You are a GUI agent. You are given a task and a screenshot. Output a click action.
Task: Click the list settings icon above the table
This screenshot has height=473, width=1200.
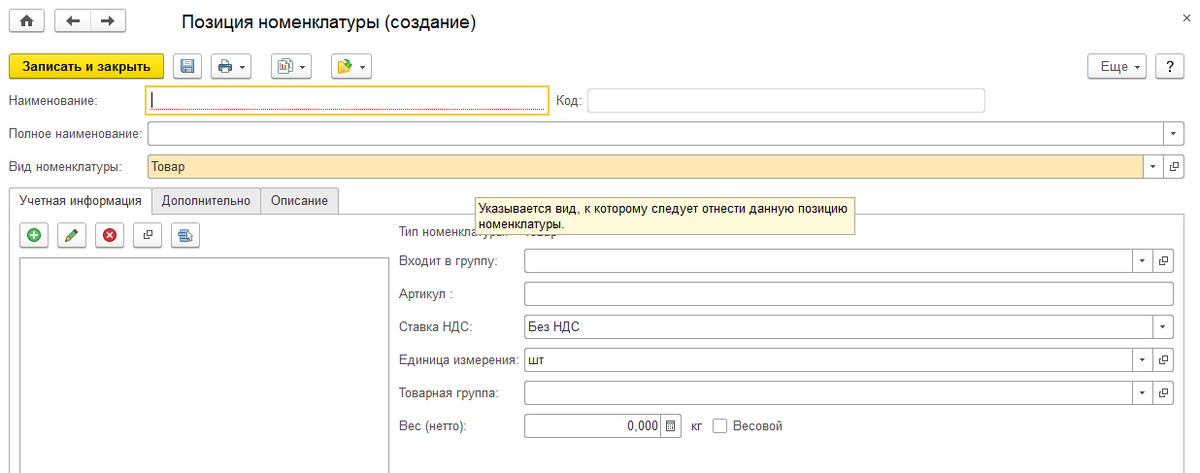pyautogui.click(x=185, y=235)
